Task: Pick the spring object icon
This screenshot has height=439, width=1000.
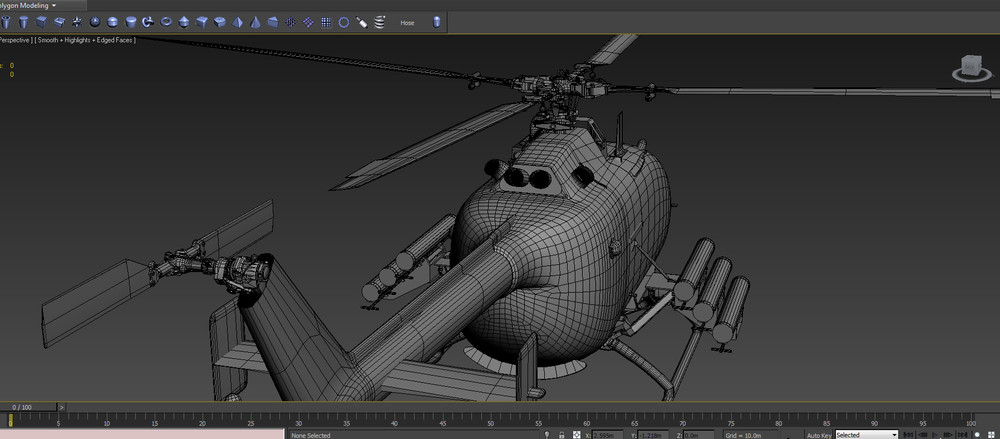Action: [380, 21]
